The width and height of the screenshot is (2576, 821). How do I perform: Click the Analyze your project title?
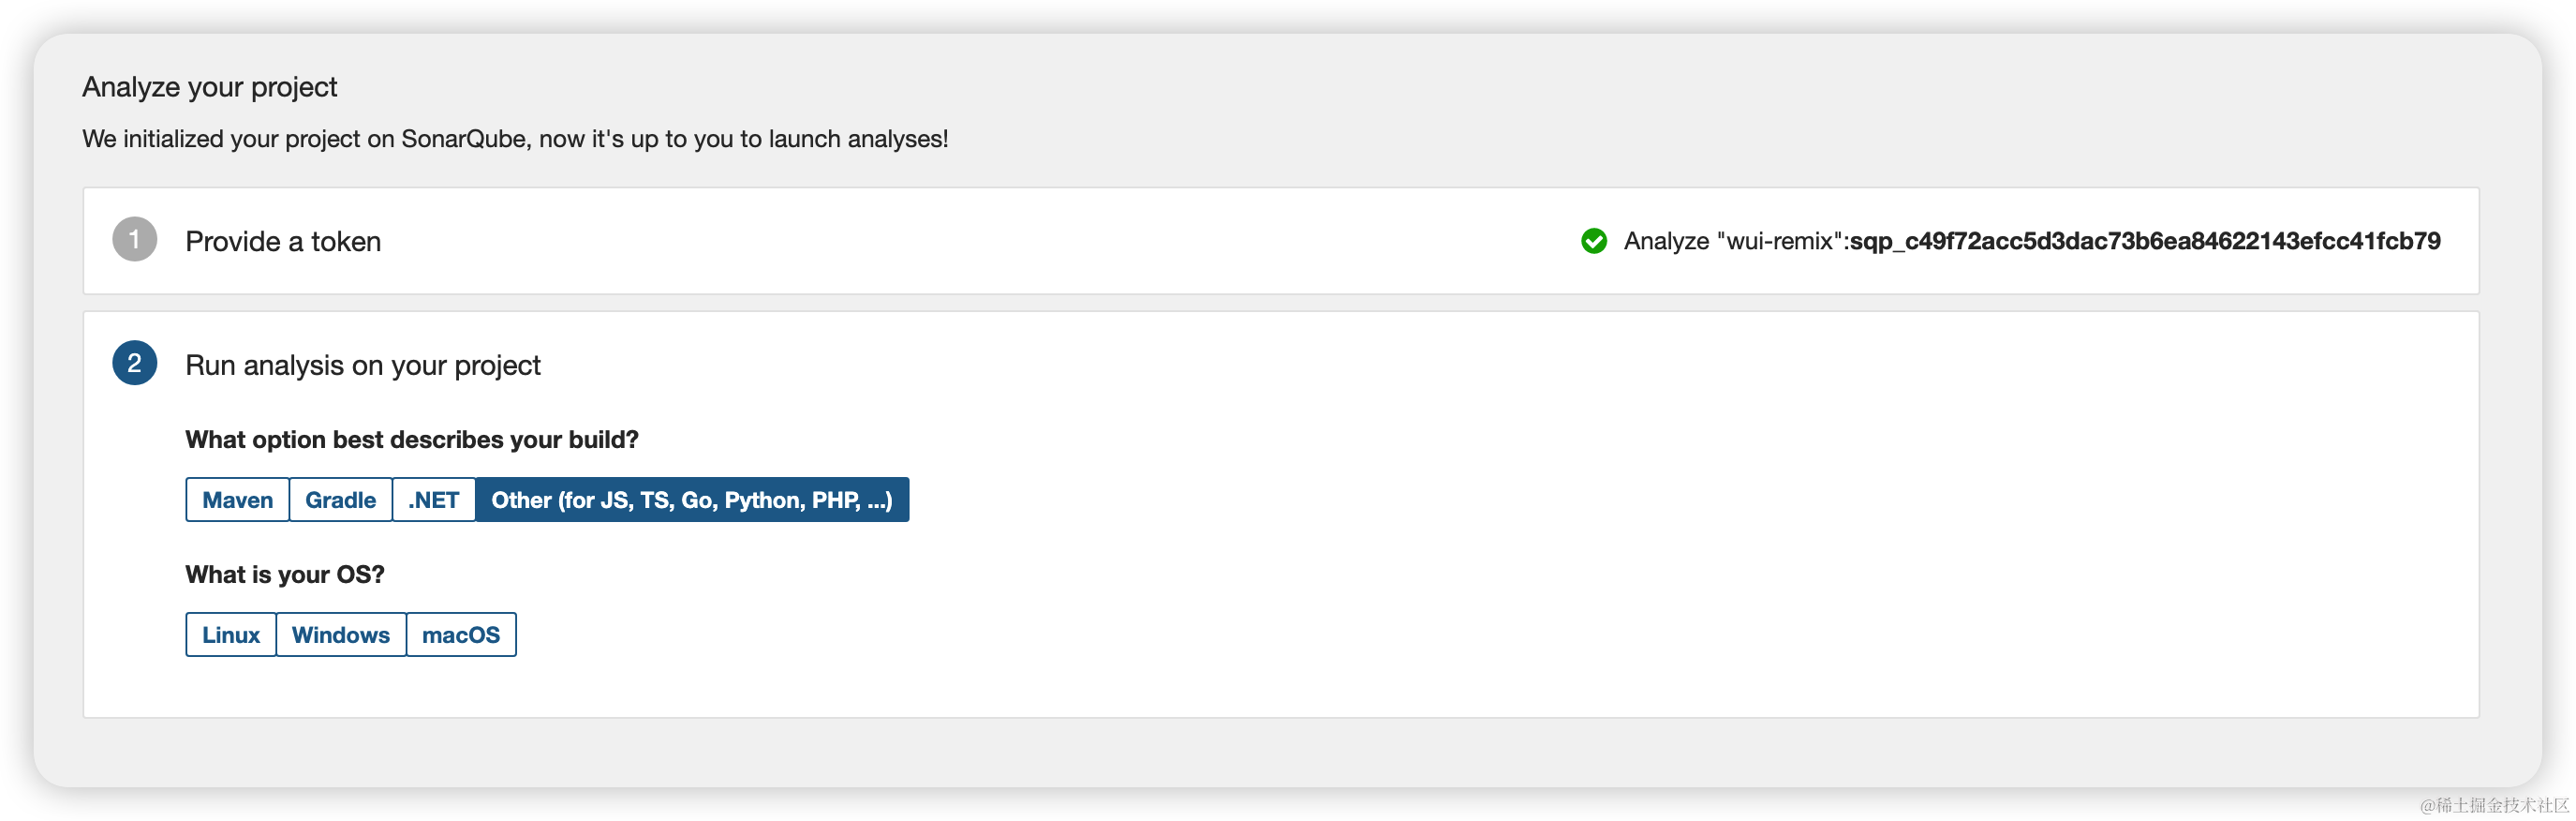click(x=209, y=87)
